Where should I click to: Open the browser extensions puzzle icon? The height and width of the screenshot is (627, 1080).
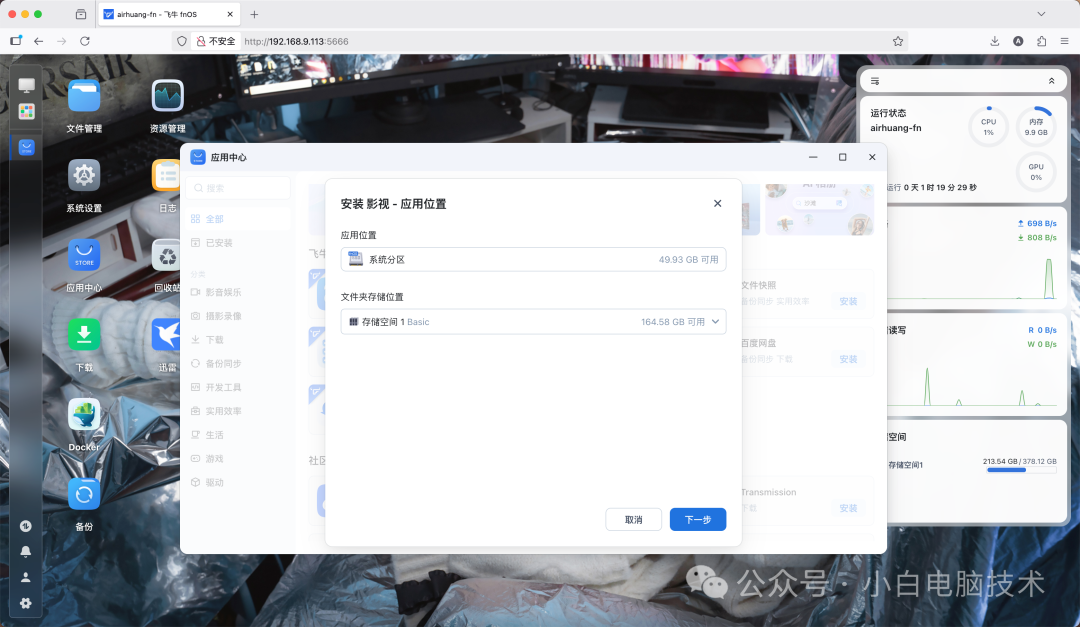click(1041, 41)
